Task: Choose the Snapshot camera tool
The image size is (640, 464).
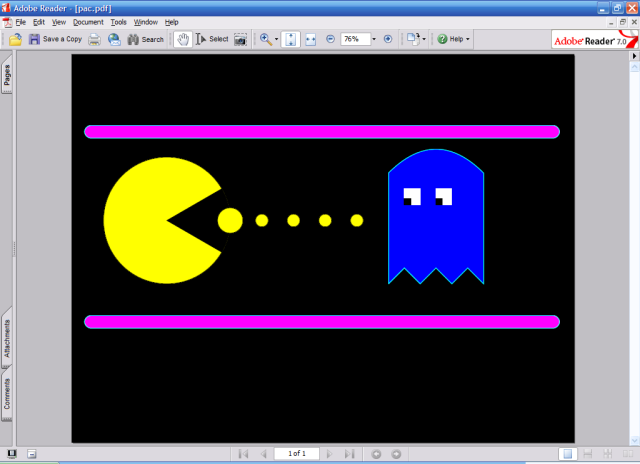Action: (x=240, y=40)
